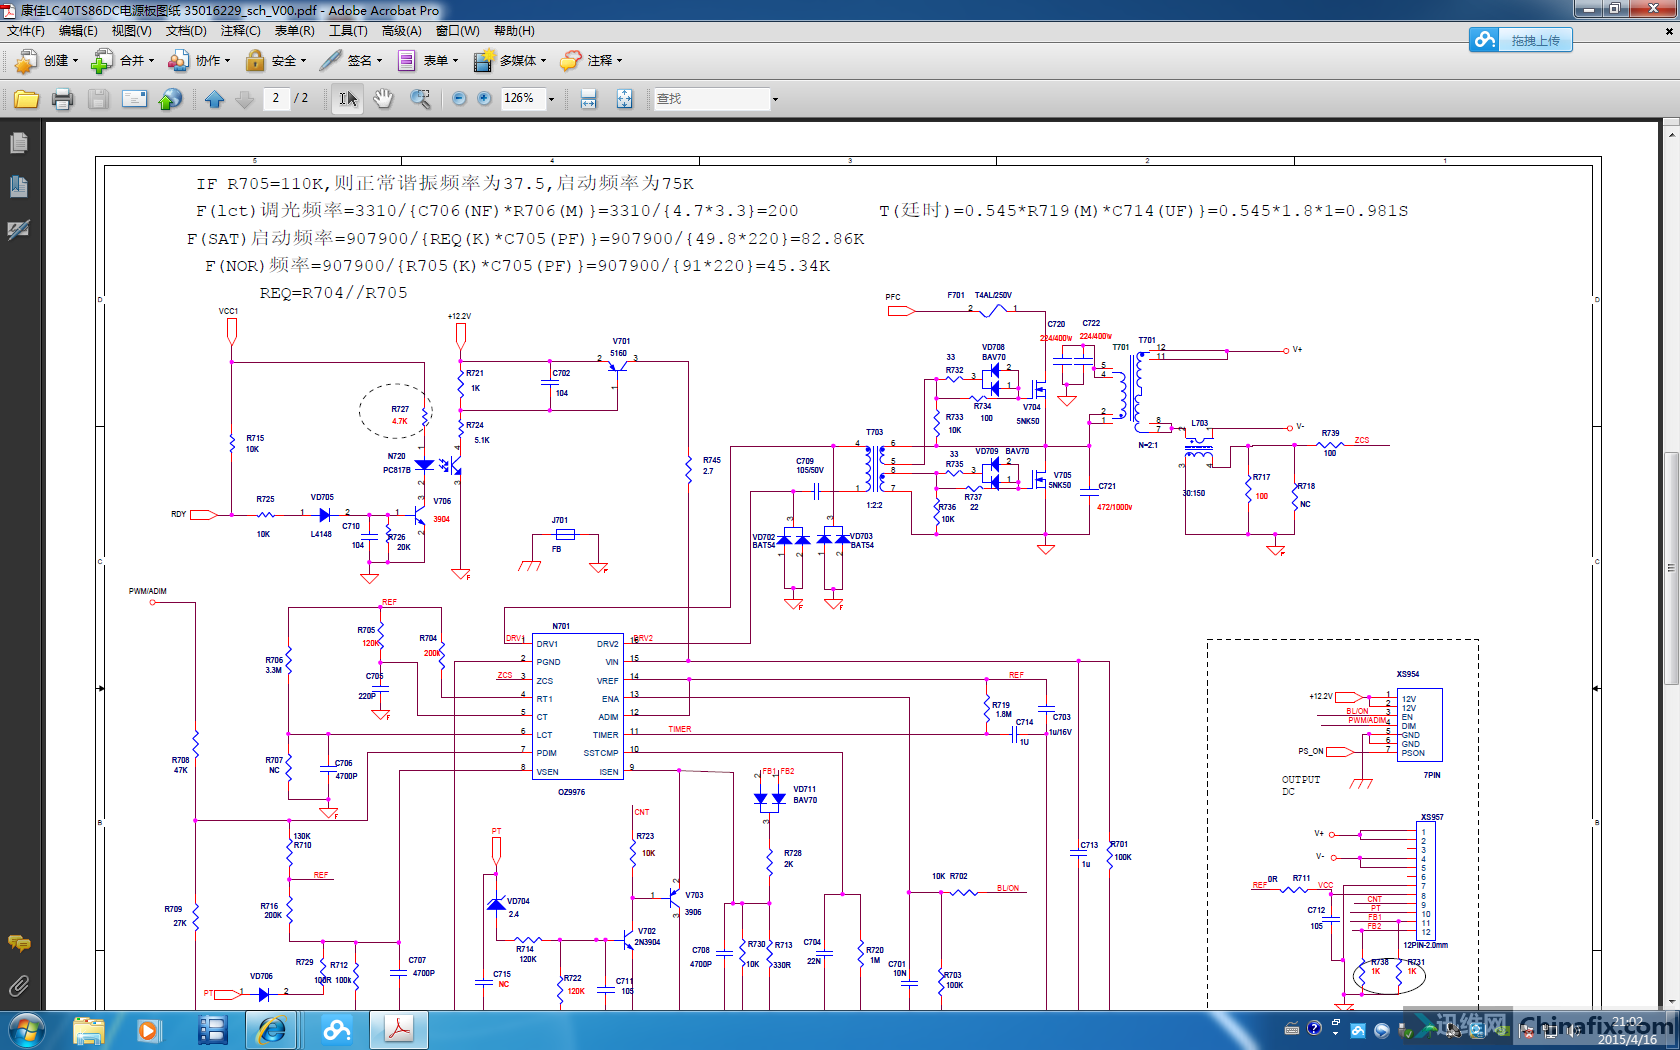Click the Create PDF (创建) icon

click(26, 61)
